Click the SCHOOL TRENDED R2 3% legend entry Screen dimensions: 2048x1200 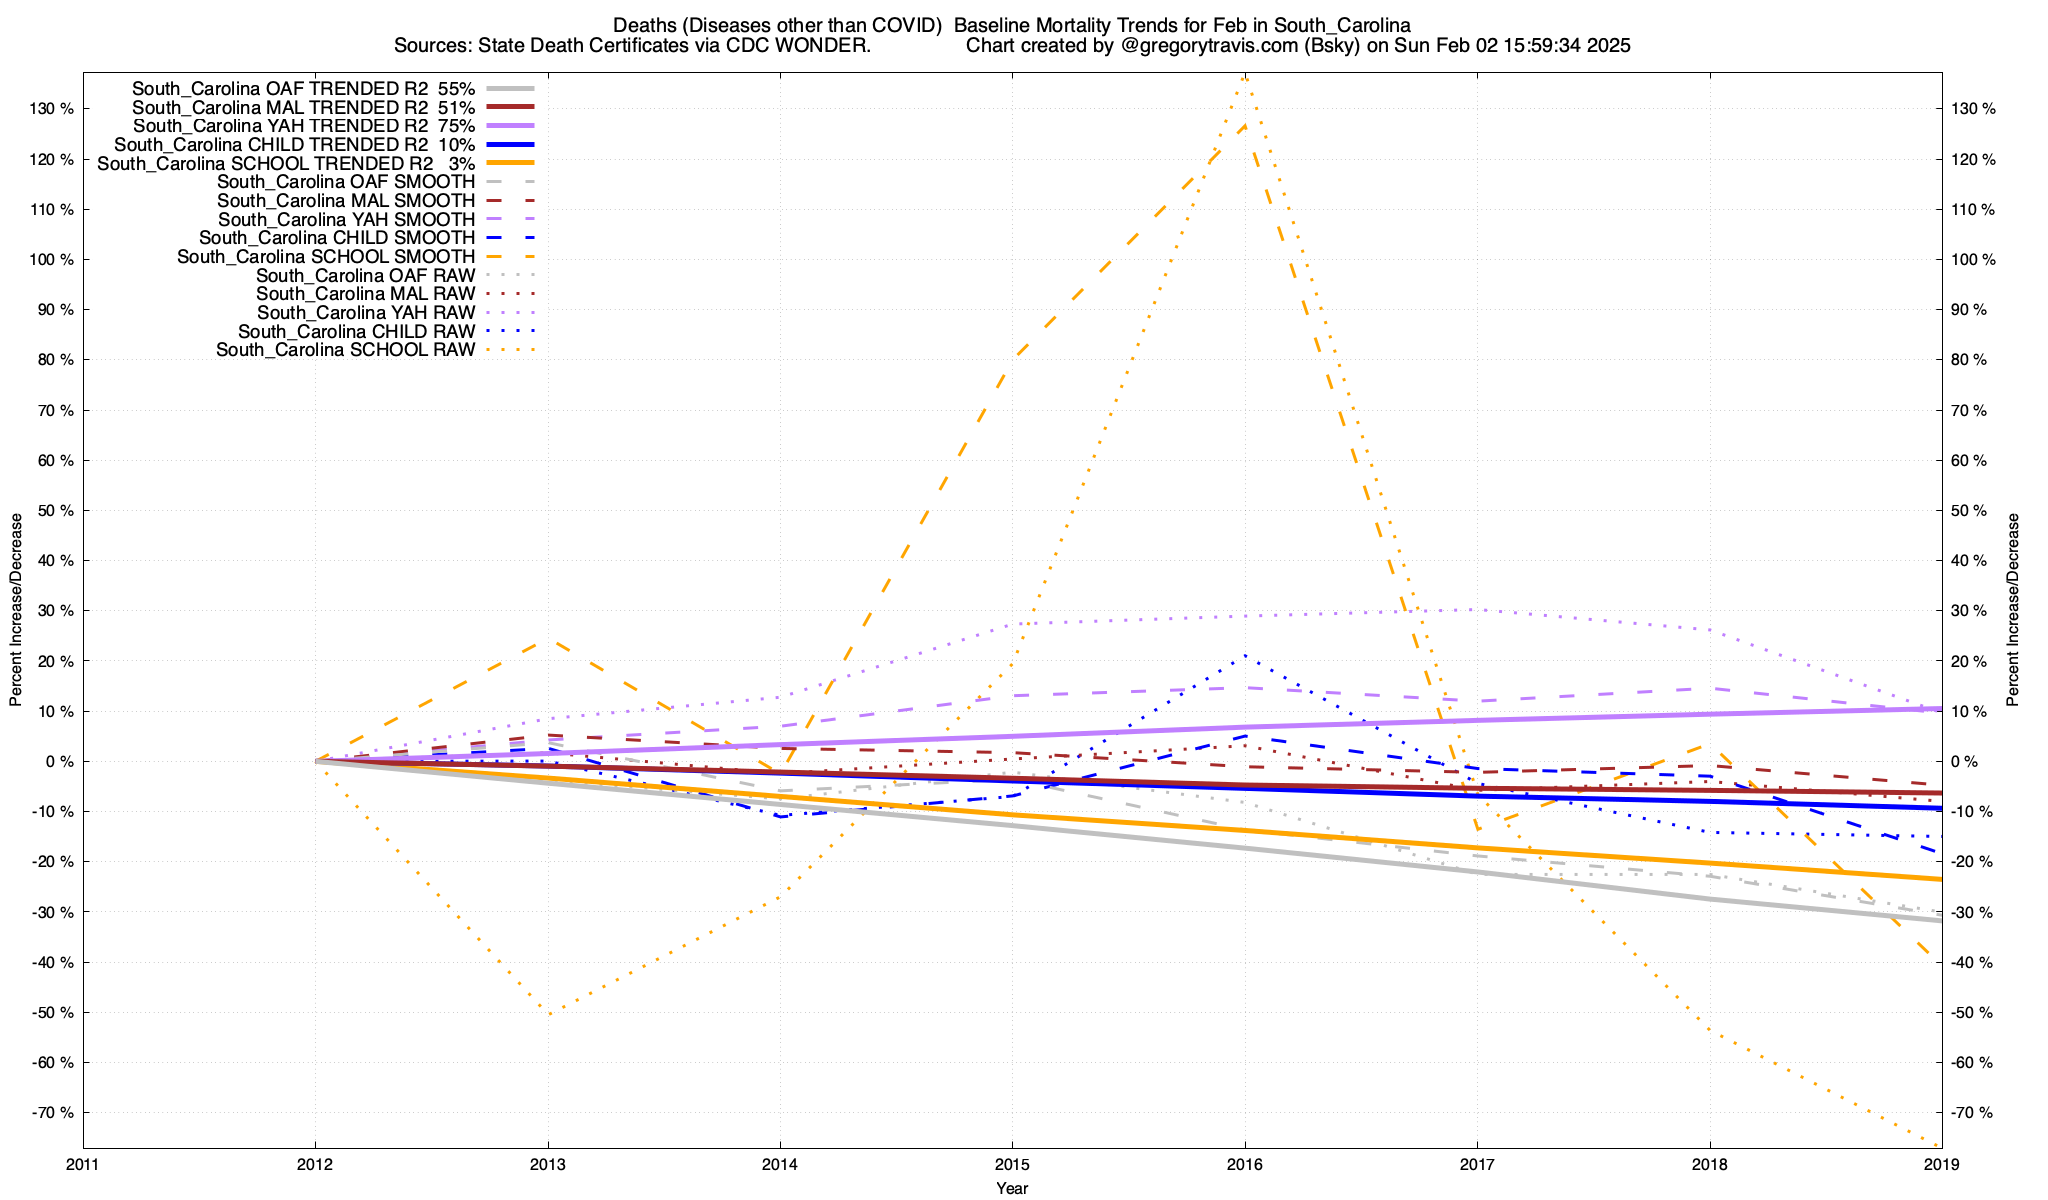(286, 163)
